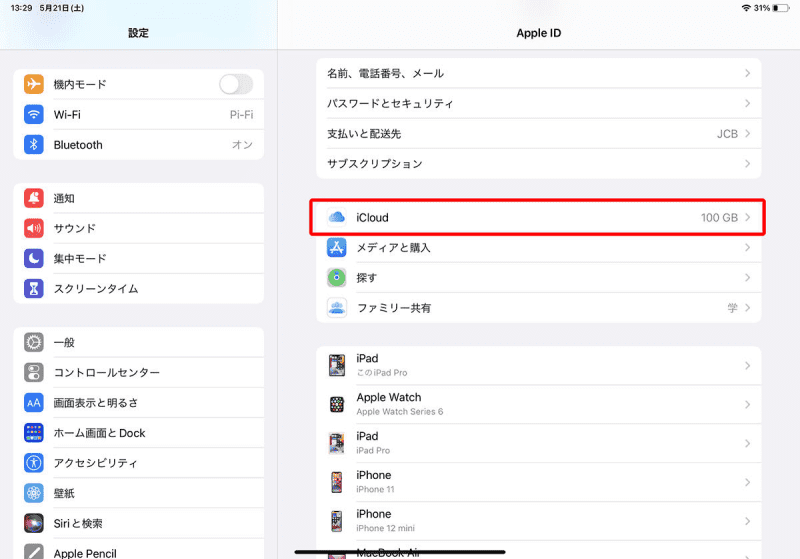Tap the Wi-Fi status icon in status bar
The width and height of the screenshot is (800, 559).
pos(746,8)
